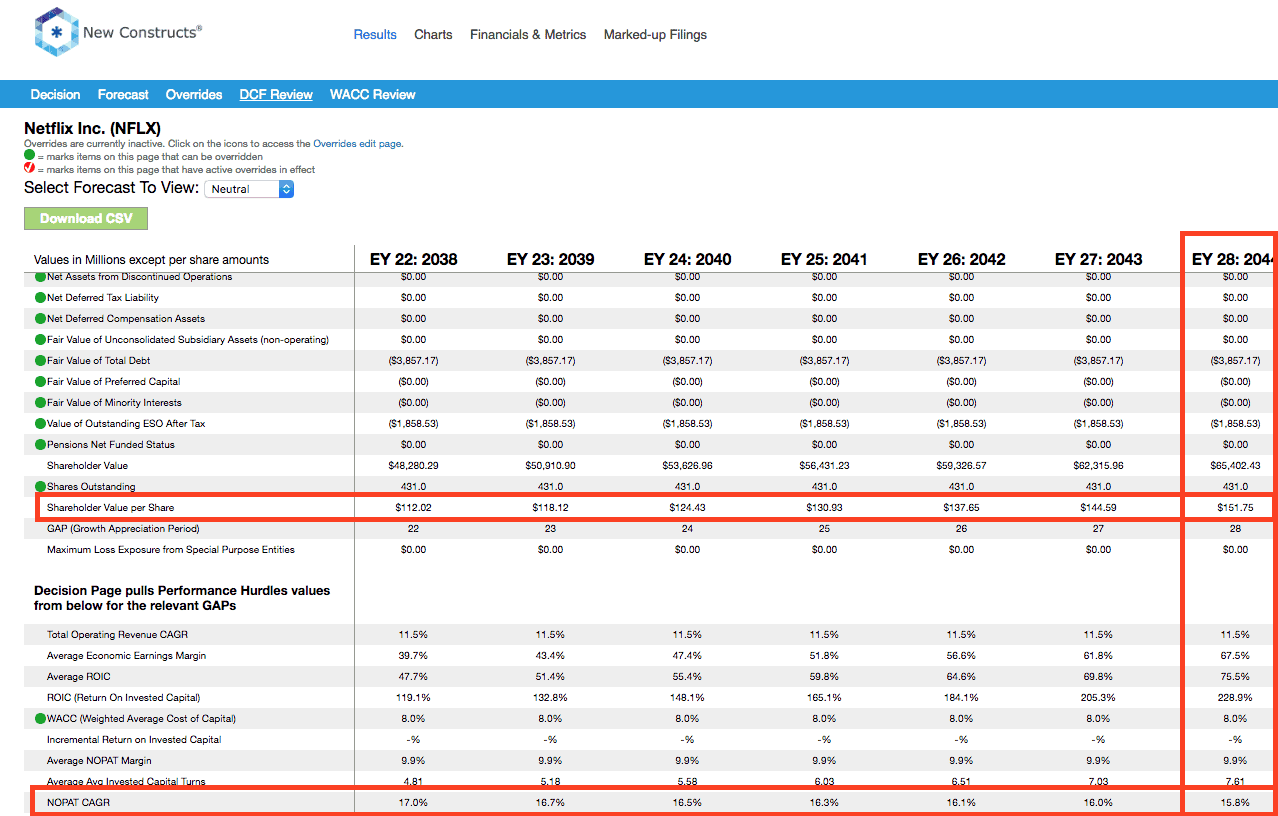This screenshot has height=816, width=1278.
Task: Click Shareholder Value cell $50,910.90
Action: (x=550, y=466)
